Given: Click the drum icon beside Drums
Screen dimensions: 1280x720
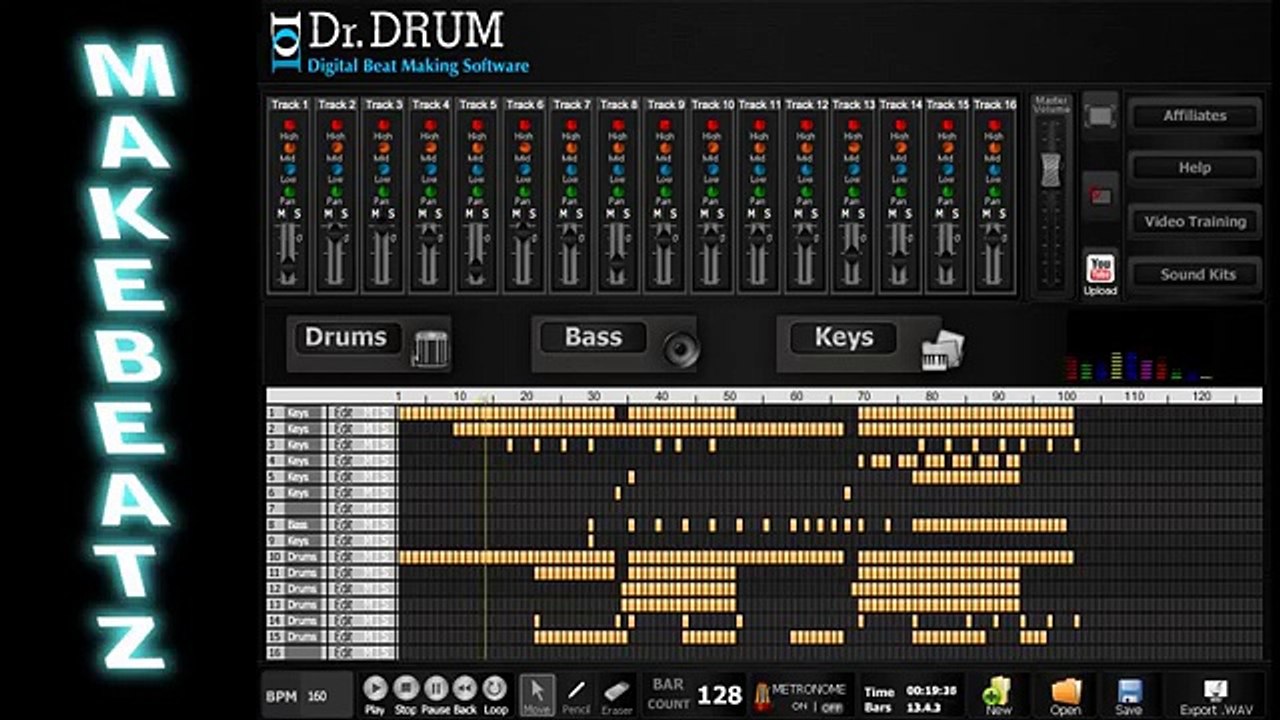Looking at the screenshot, I should coord(431,348).
